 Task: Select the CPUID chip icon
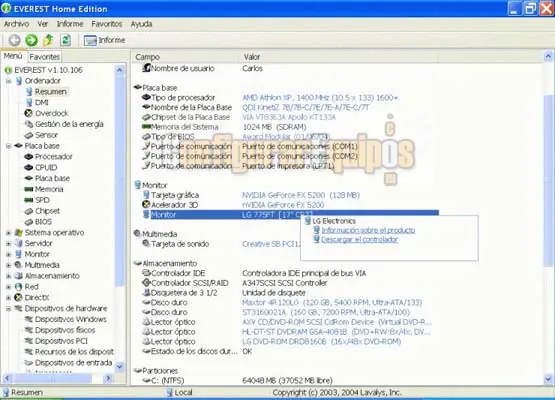[29, 167]
